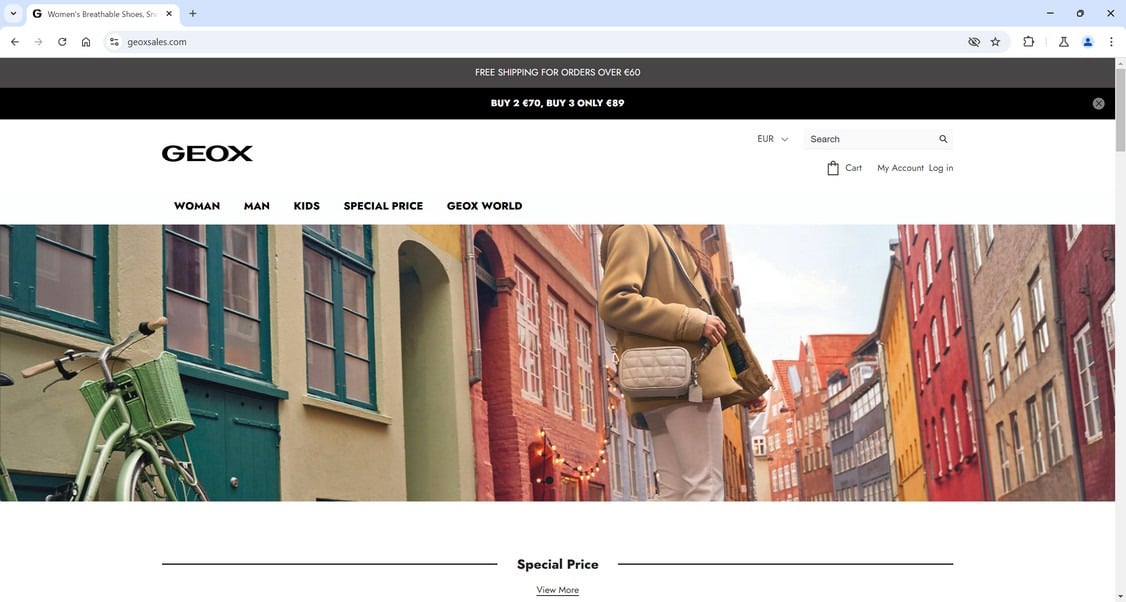The image size is (1126, 602).
Task: Dismiss the black promo banner
Action: pos(1098,103)
